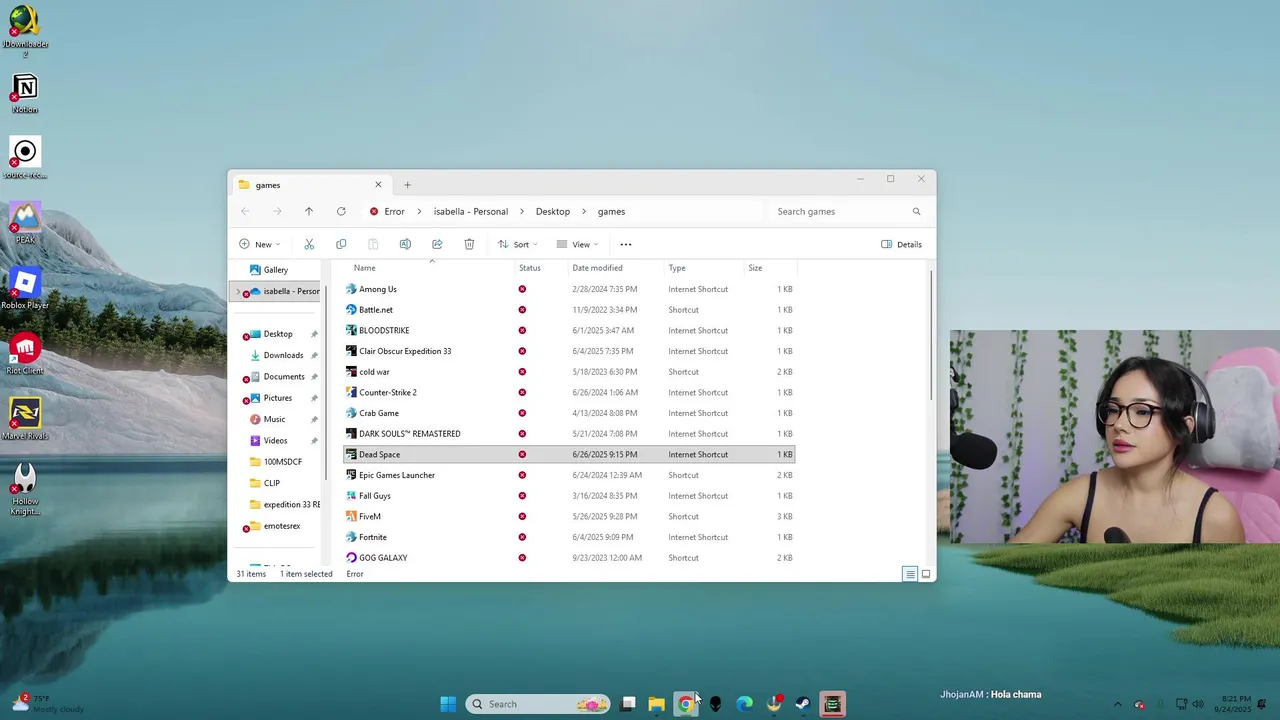Screen dimensions: 1280x720
Task: Open Microsoft Edge from the taskbar
Action: point(745,704)
